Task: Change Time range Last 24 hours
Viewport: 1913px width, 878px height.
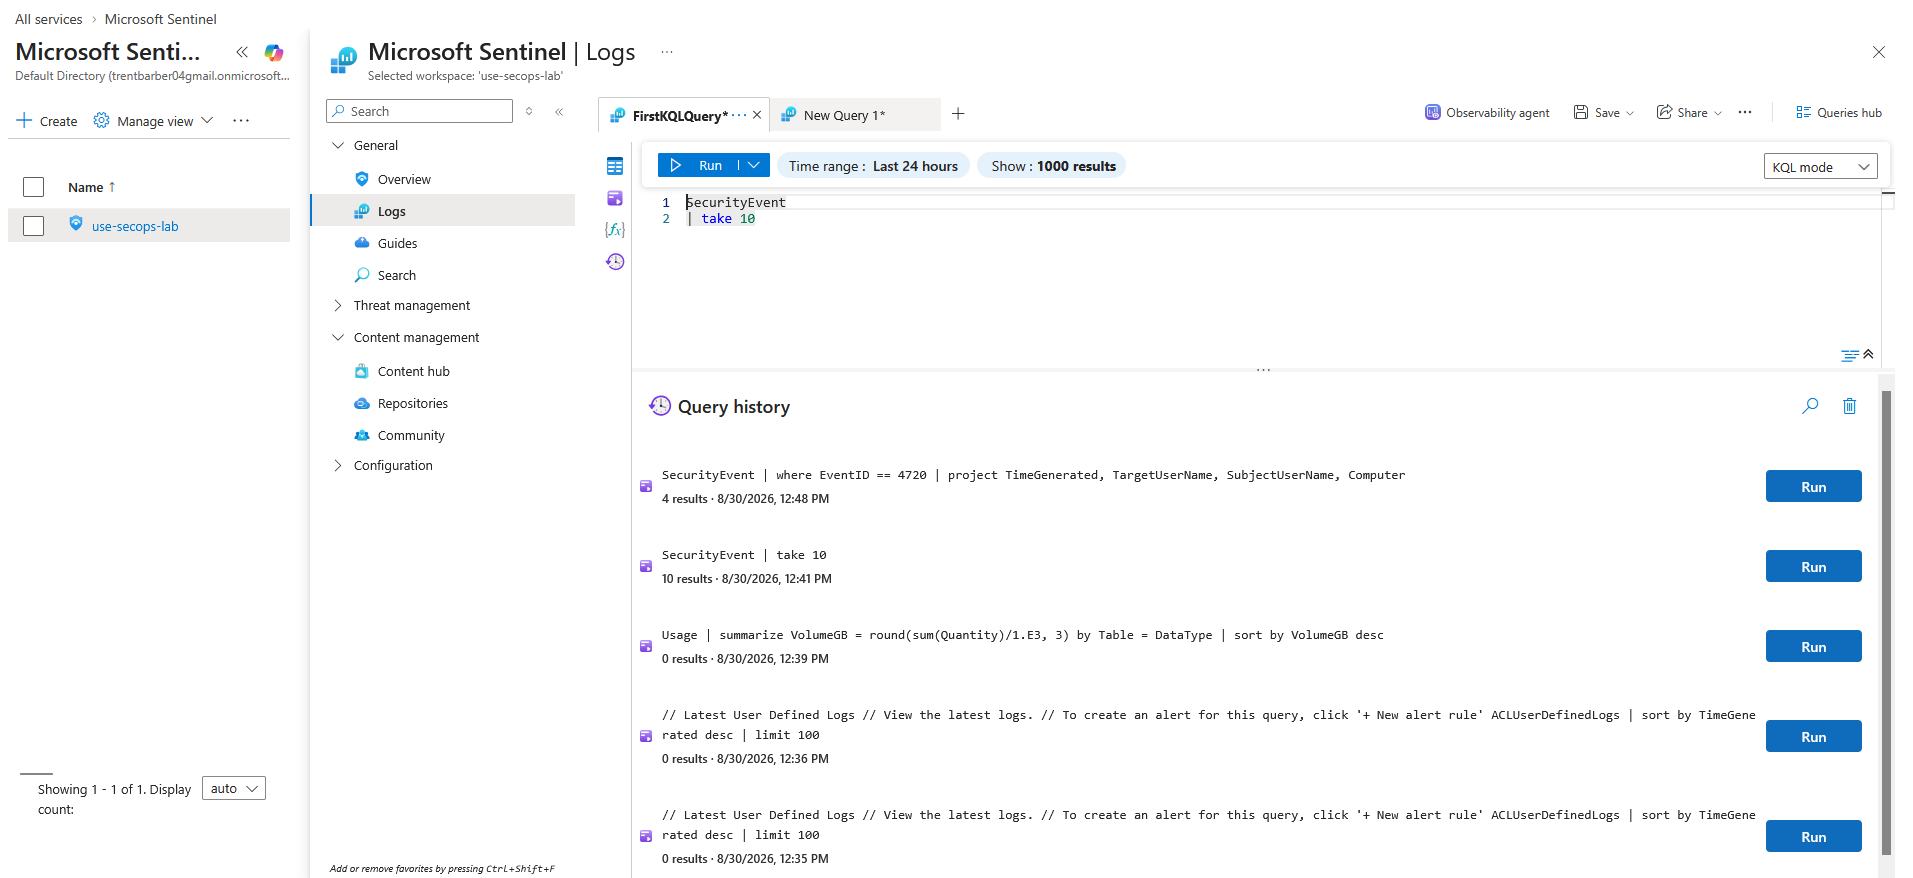Action: tap(873, 166)
